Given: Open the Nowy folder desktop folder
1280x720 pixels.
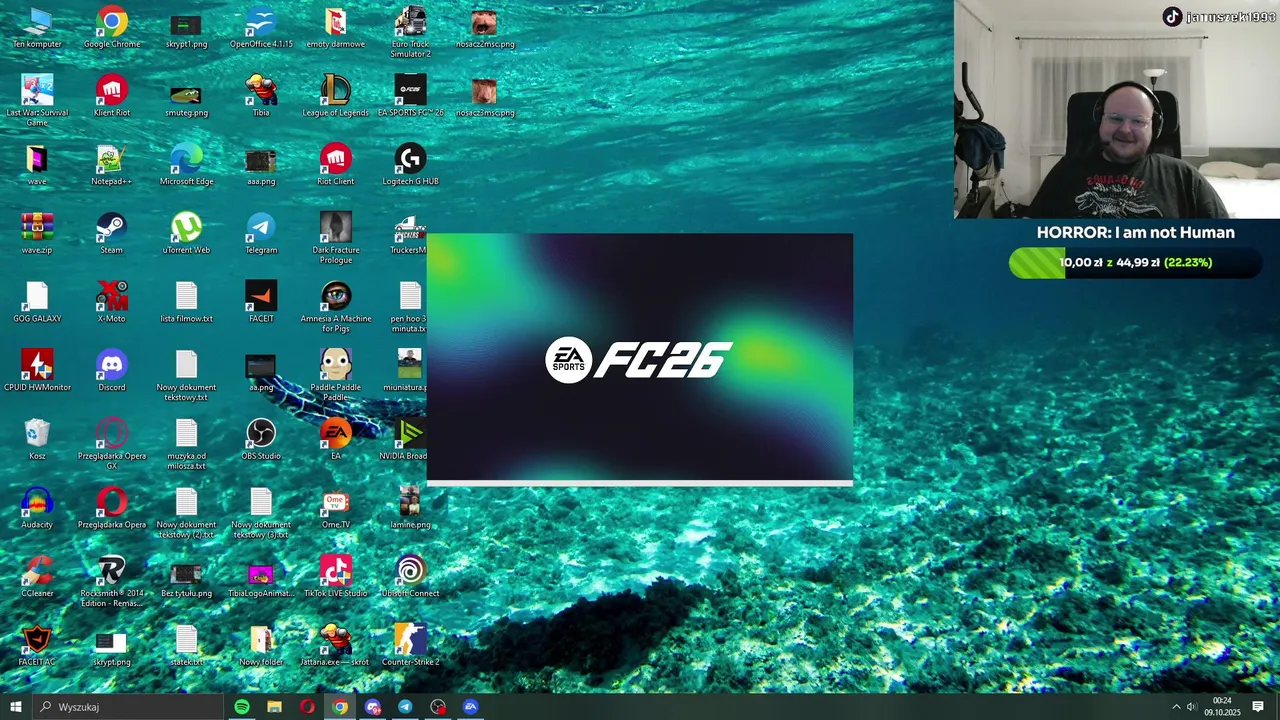Looking at the screenshot, I should click(x=261, y=645).
